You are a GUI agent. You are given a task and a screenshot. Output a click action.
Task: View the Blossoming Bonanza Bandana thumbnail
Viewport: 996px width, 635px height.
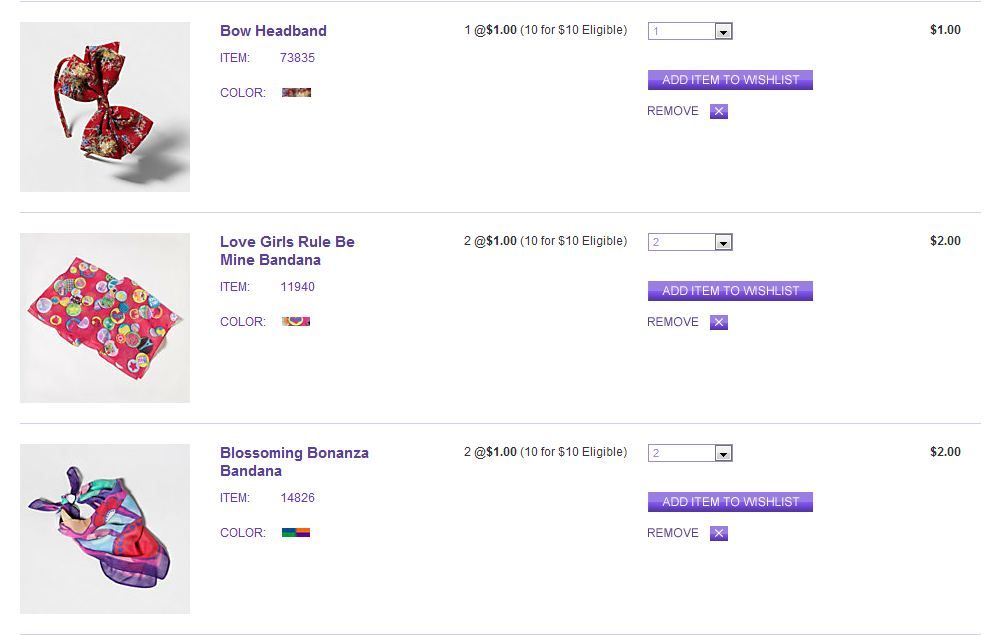[x=105, y=529]
